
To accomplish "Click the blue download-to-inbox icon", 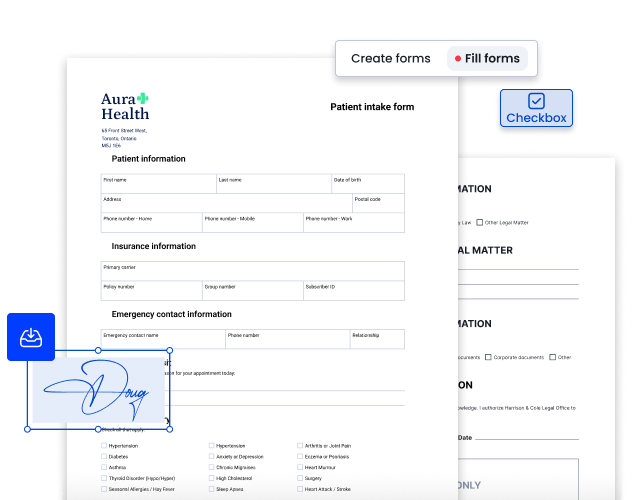I will 31,337.
